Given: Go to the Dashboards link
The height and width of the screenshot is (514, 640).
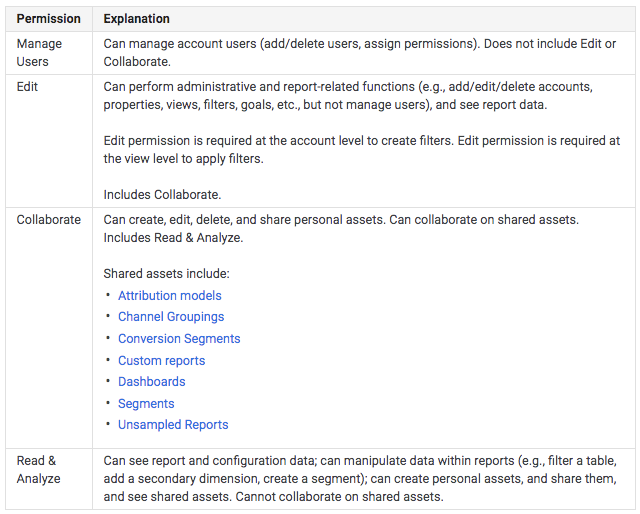Looking at the screenshot, I should [x=151, y=382].
